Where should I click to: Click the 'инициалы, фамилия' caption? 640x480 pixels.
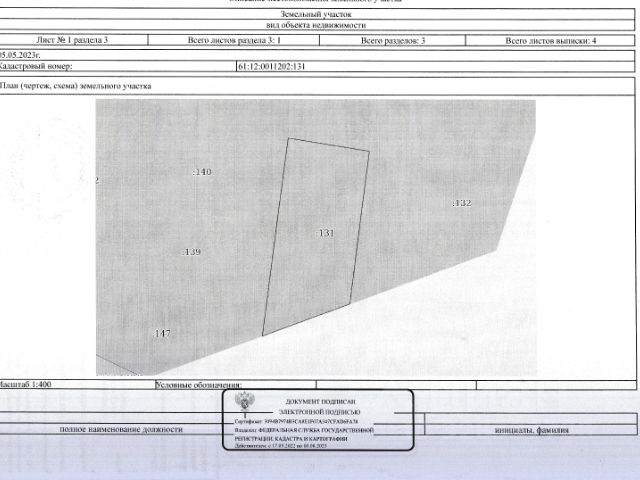click(531, 430)
